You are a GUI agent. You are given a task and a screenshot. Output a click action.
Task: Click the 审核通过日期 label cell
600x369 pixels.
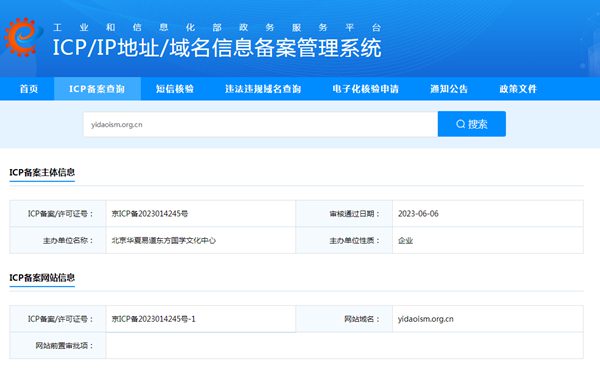pyautogui.click(x=344, y=214)
